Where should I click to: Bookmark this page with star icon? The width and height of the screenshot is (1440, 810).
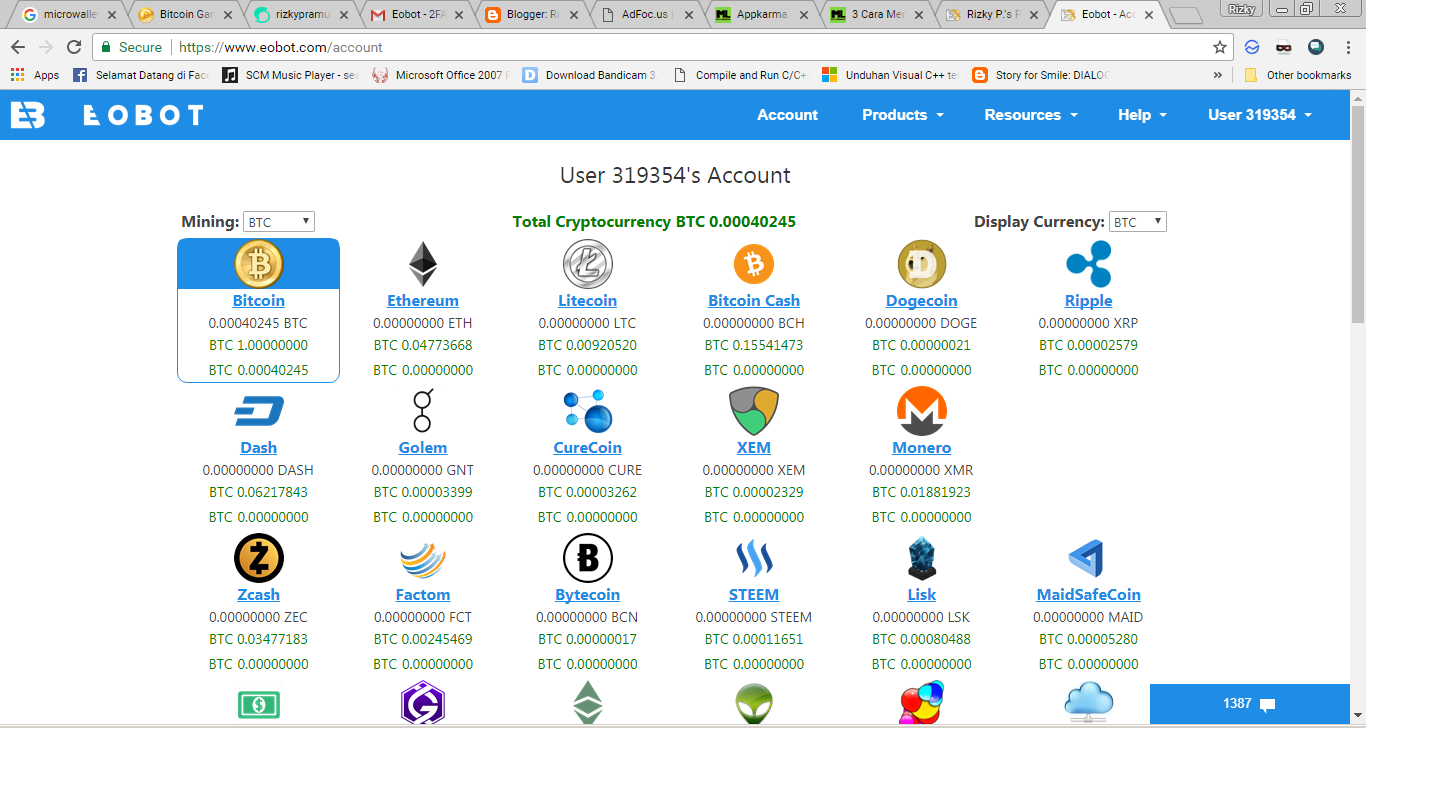point(1220,47)
